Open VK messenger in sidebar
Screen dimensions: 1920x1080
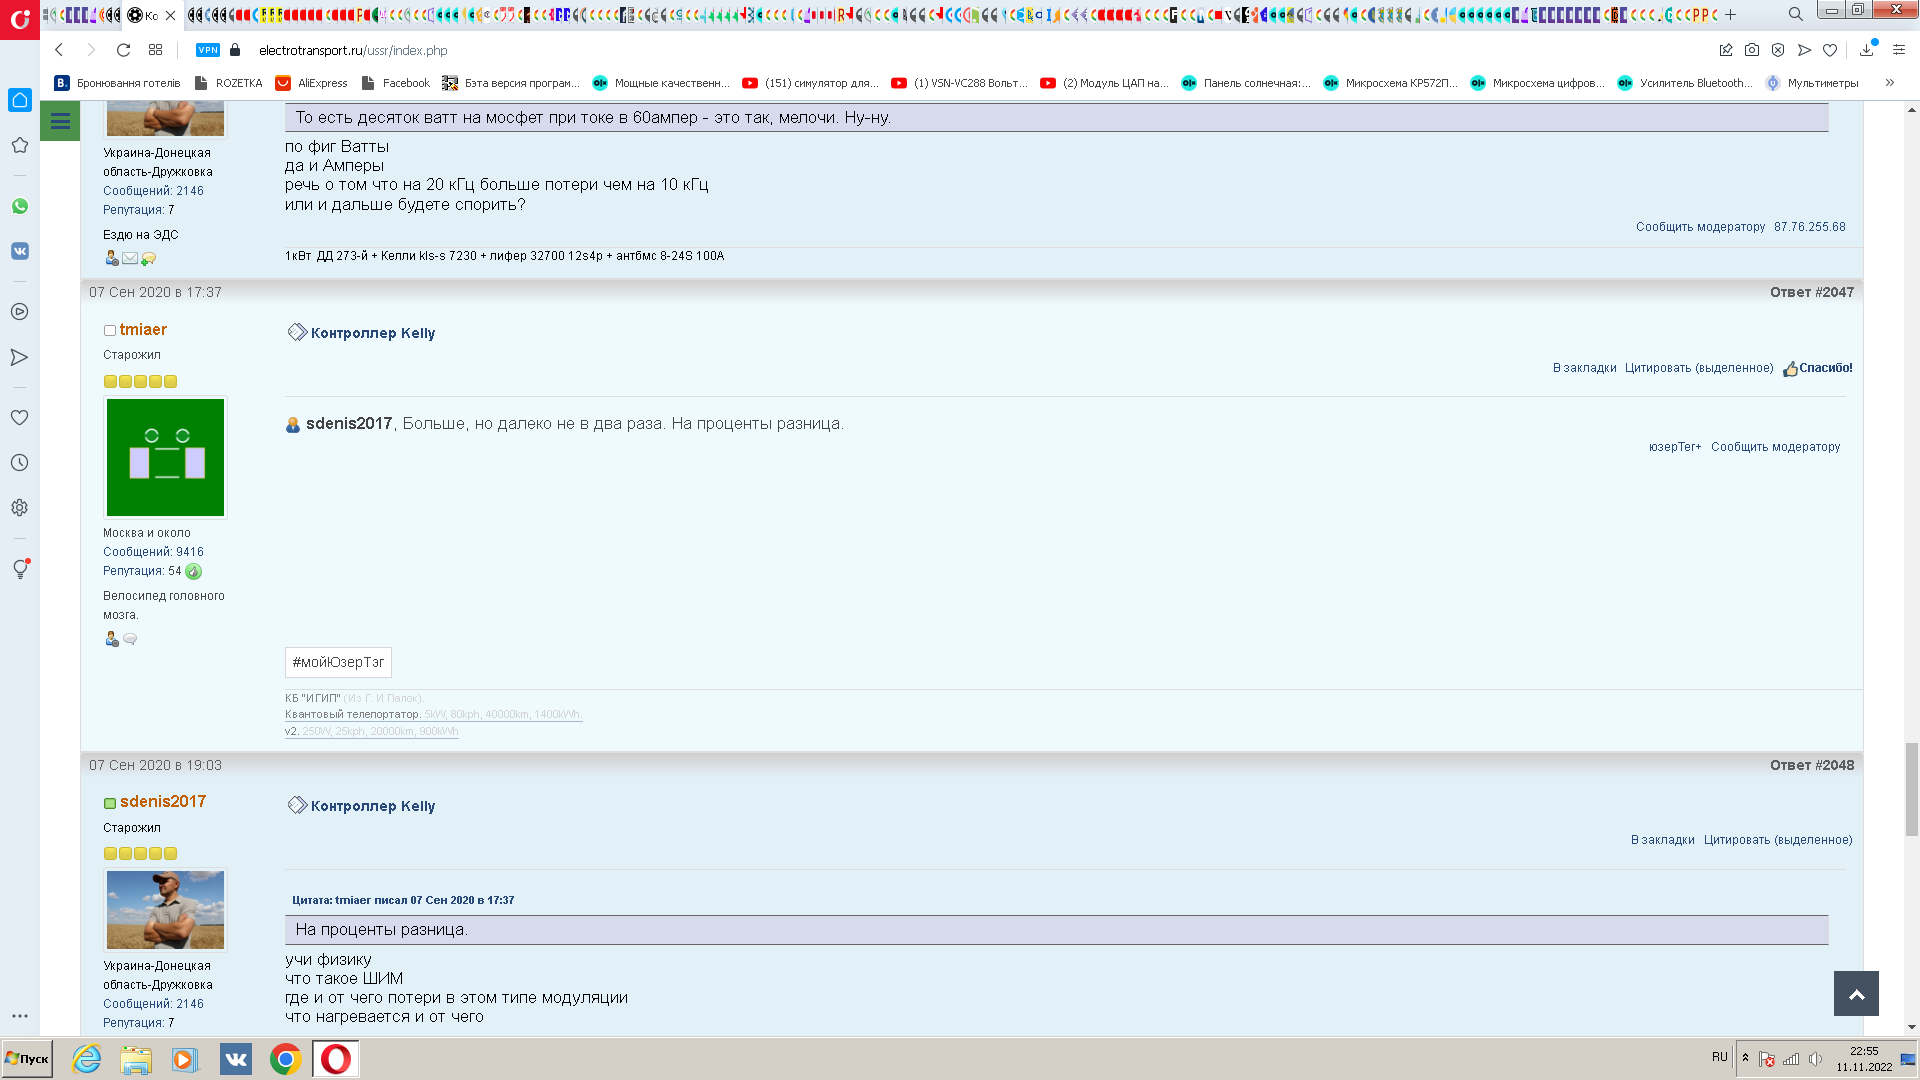point(20,251)
